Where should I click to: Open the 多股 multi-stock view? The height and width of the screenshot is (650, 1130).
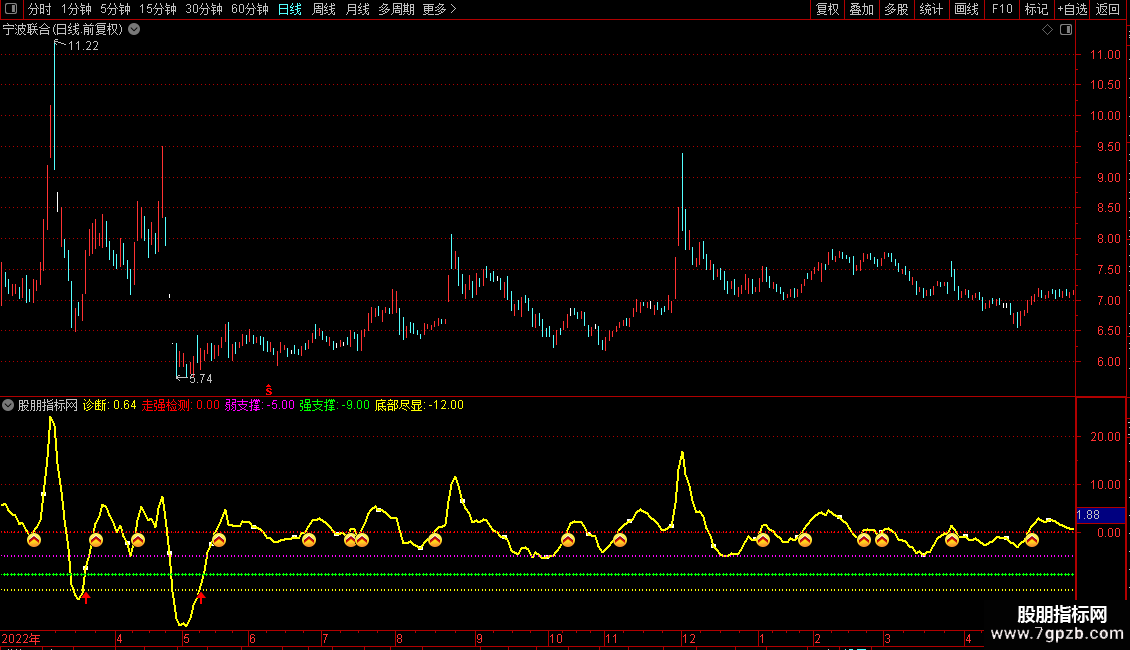[x=896, y=9]
